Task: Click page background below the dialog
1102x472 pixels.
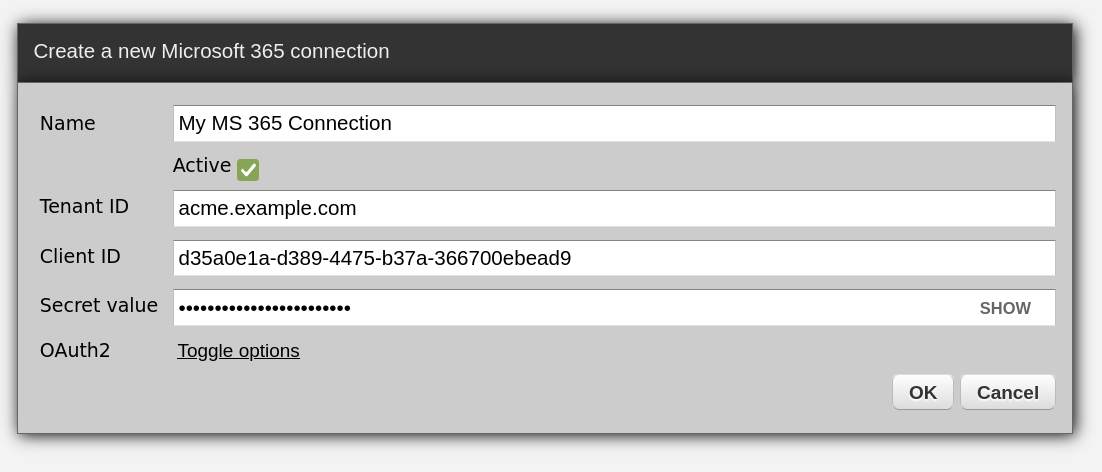Action: [x=550, y=455]
